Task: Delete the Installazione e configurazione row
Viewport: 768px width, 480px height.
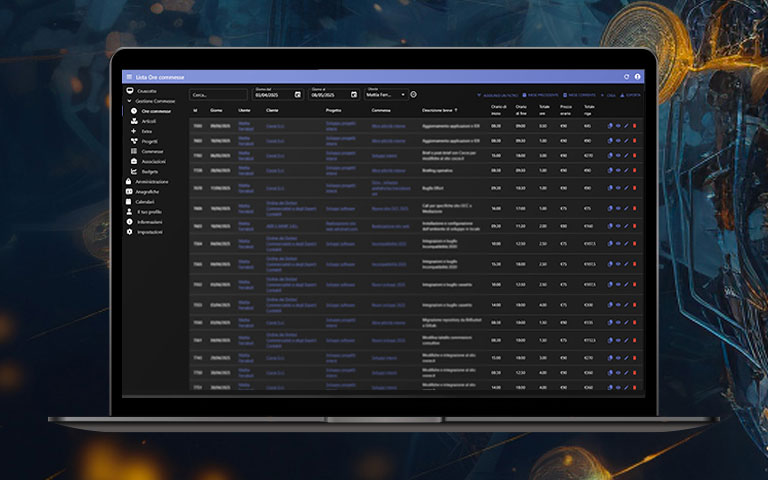Action: pos(635,226)
